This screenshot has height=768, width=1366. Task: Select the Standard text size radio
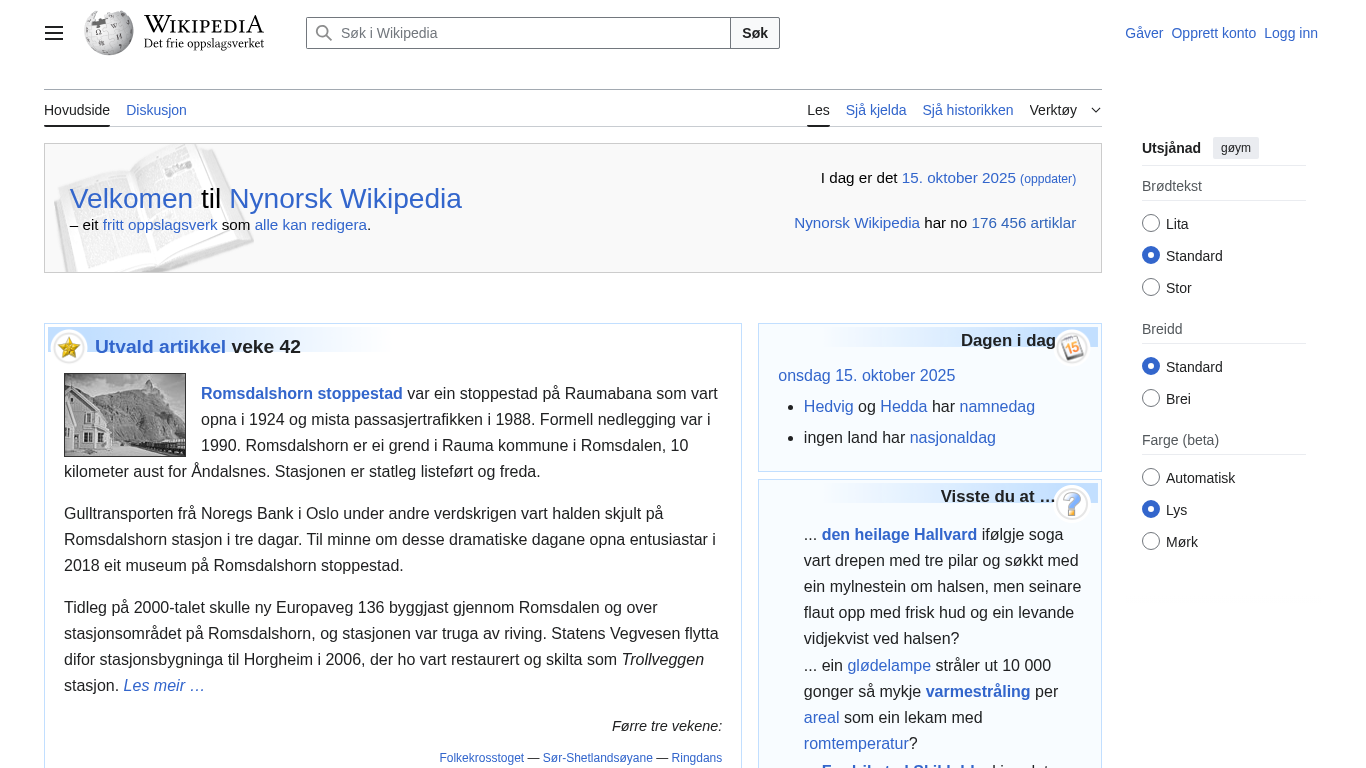click(1151, 256)
